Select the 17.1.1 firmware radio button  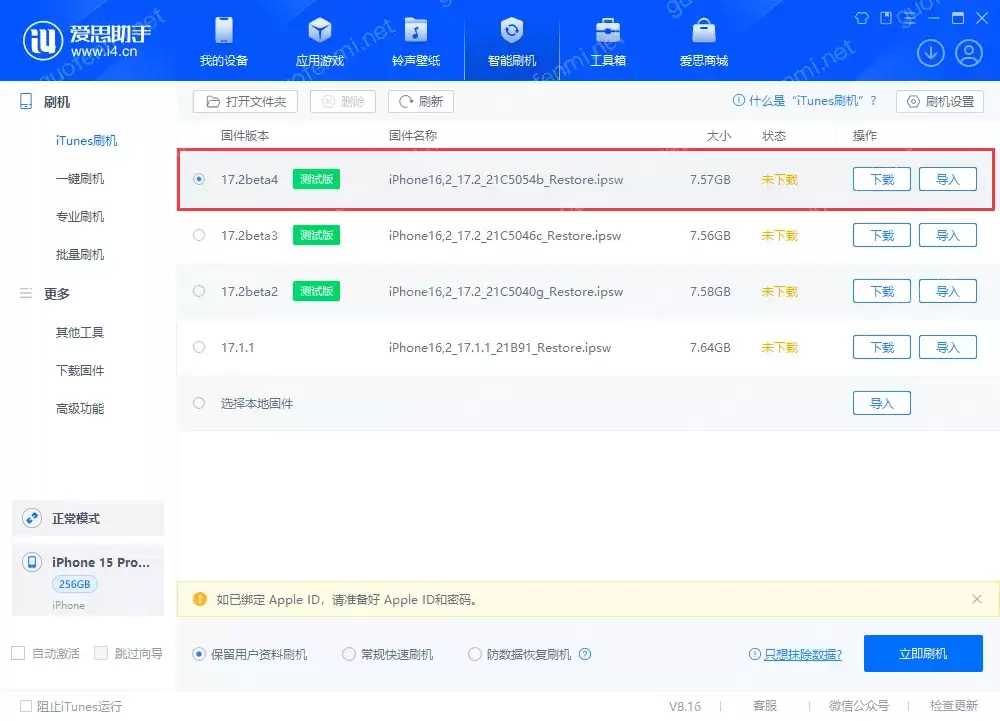coord(198,347)
